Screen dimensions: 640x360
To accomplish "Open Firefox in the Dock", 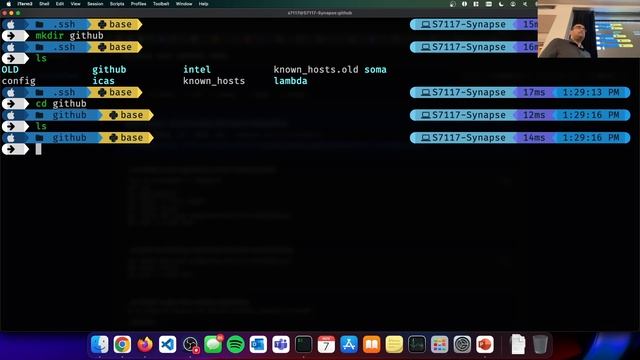I will (144, 344).
